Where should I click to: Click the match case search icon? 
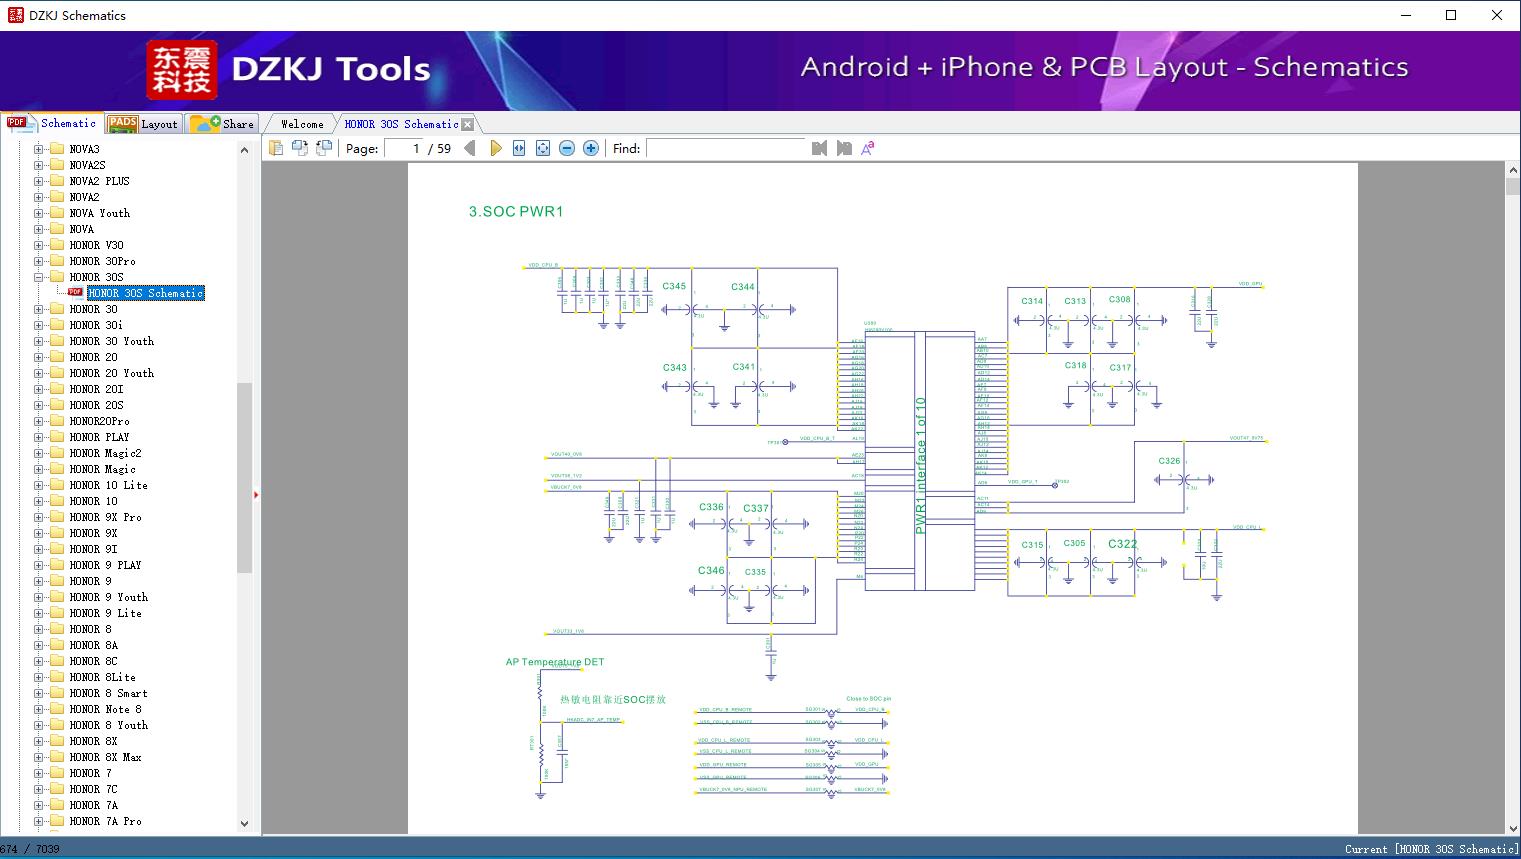pos(868,148)
